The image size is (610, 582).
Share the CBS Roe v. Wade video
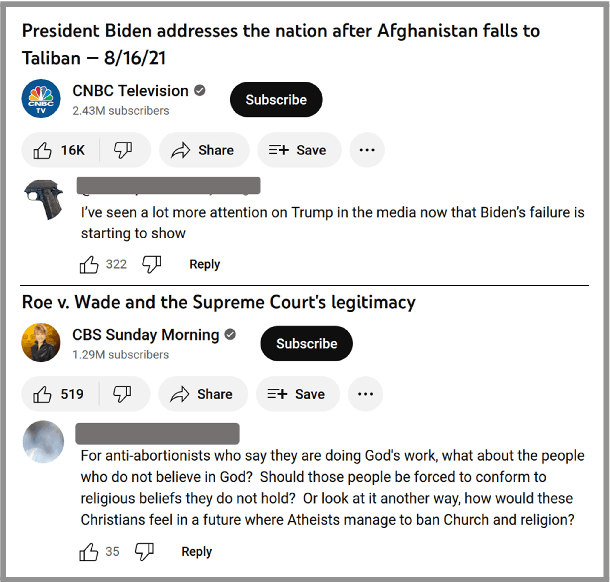202,394
